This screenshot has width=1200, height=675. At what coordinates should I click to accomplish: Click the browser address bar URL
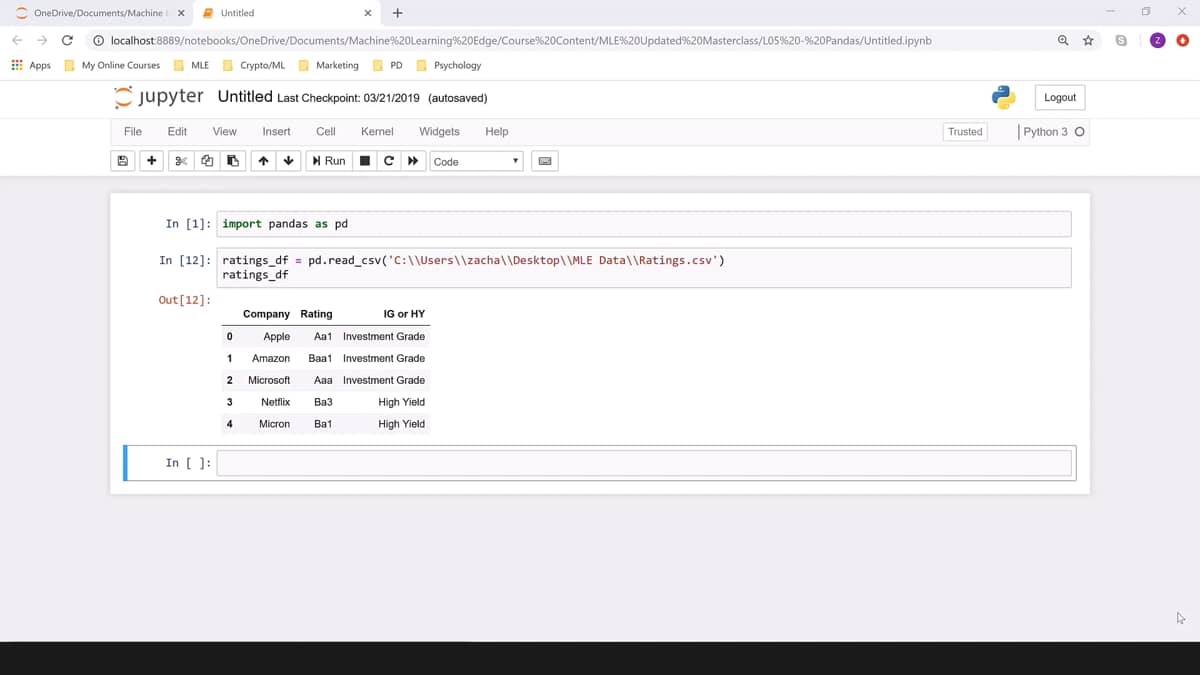[x=521, y=41]
